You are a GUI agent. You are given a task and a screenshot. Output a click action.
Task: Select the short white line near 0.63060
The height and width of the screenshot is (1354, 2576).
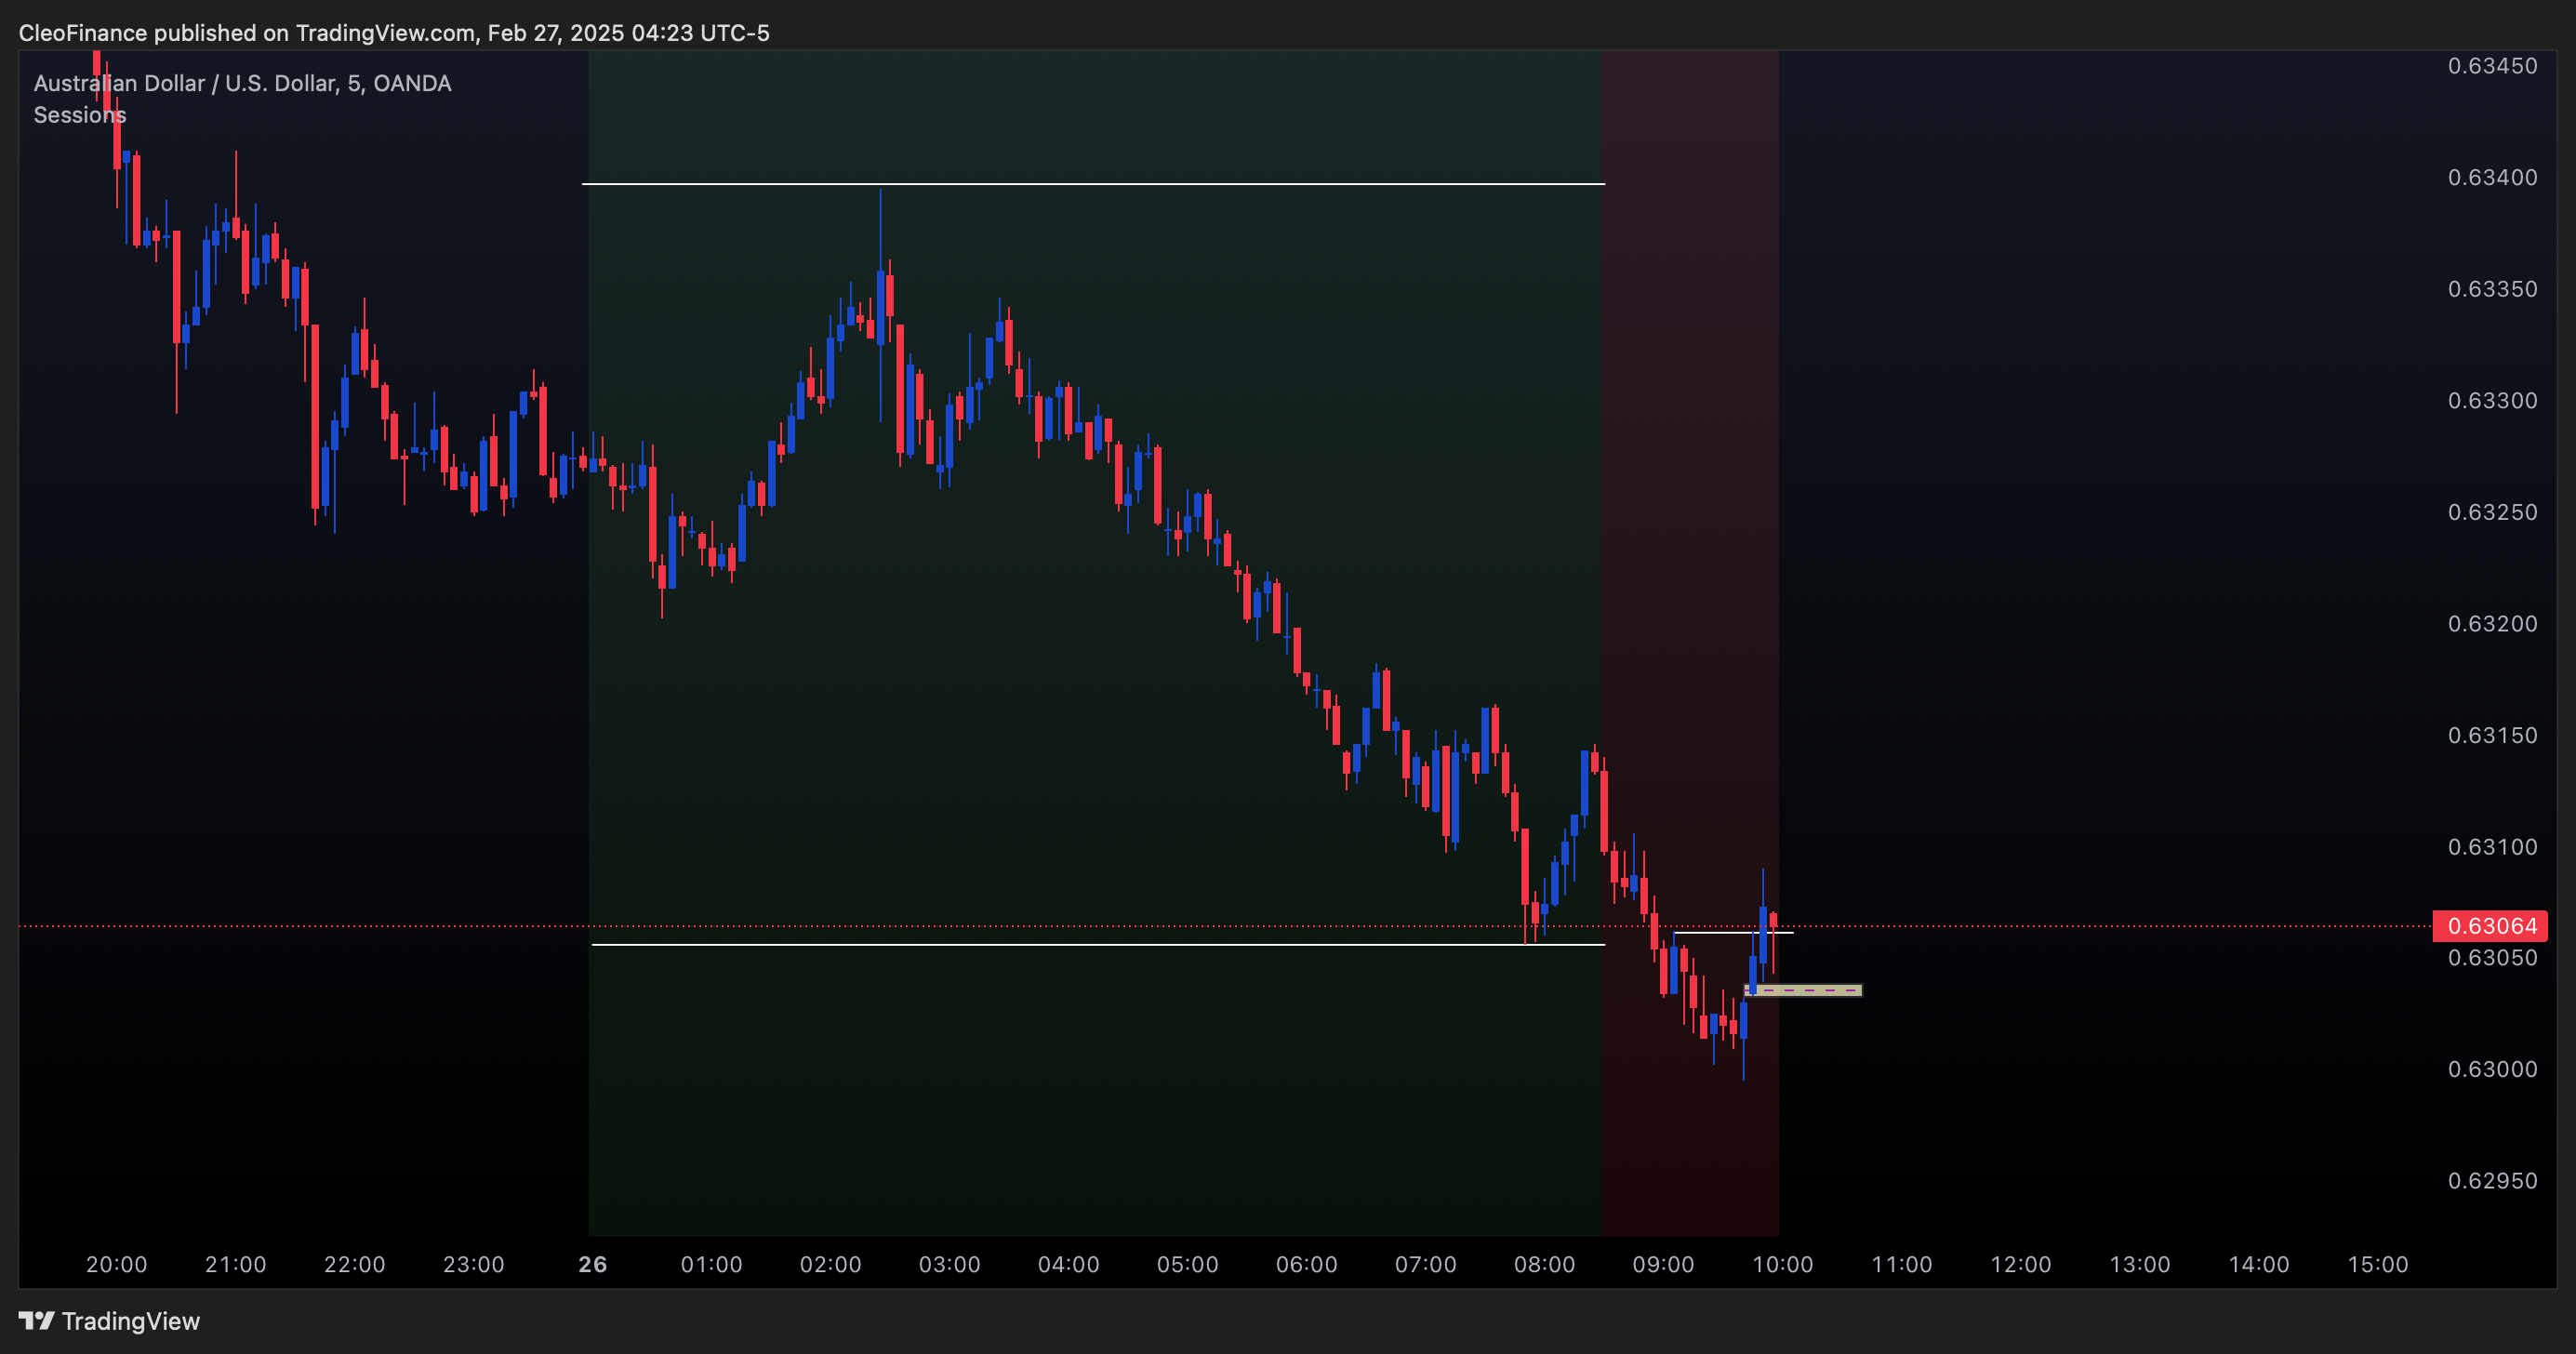point(1734,933)
